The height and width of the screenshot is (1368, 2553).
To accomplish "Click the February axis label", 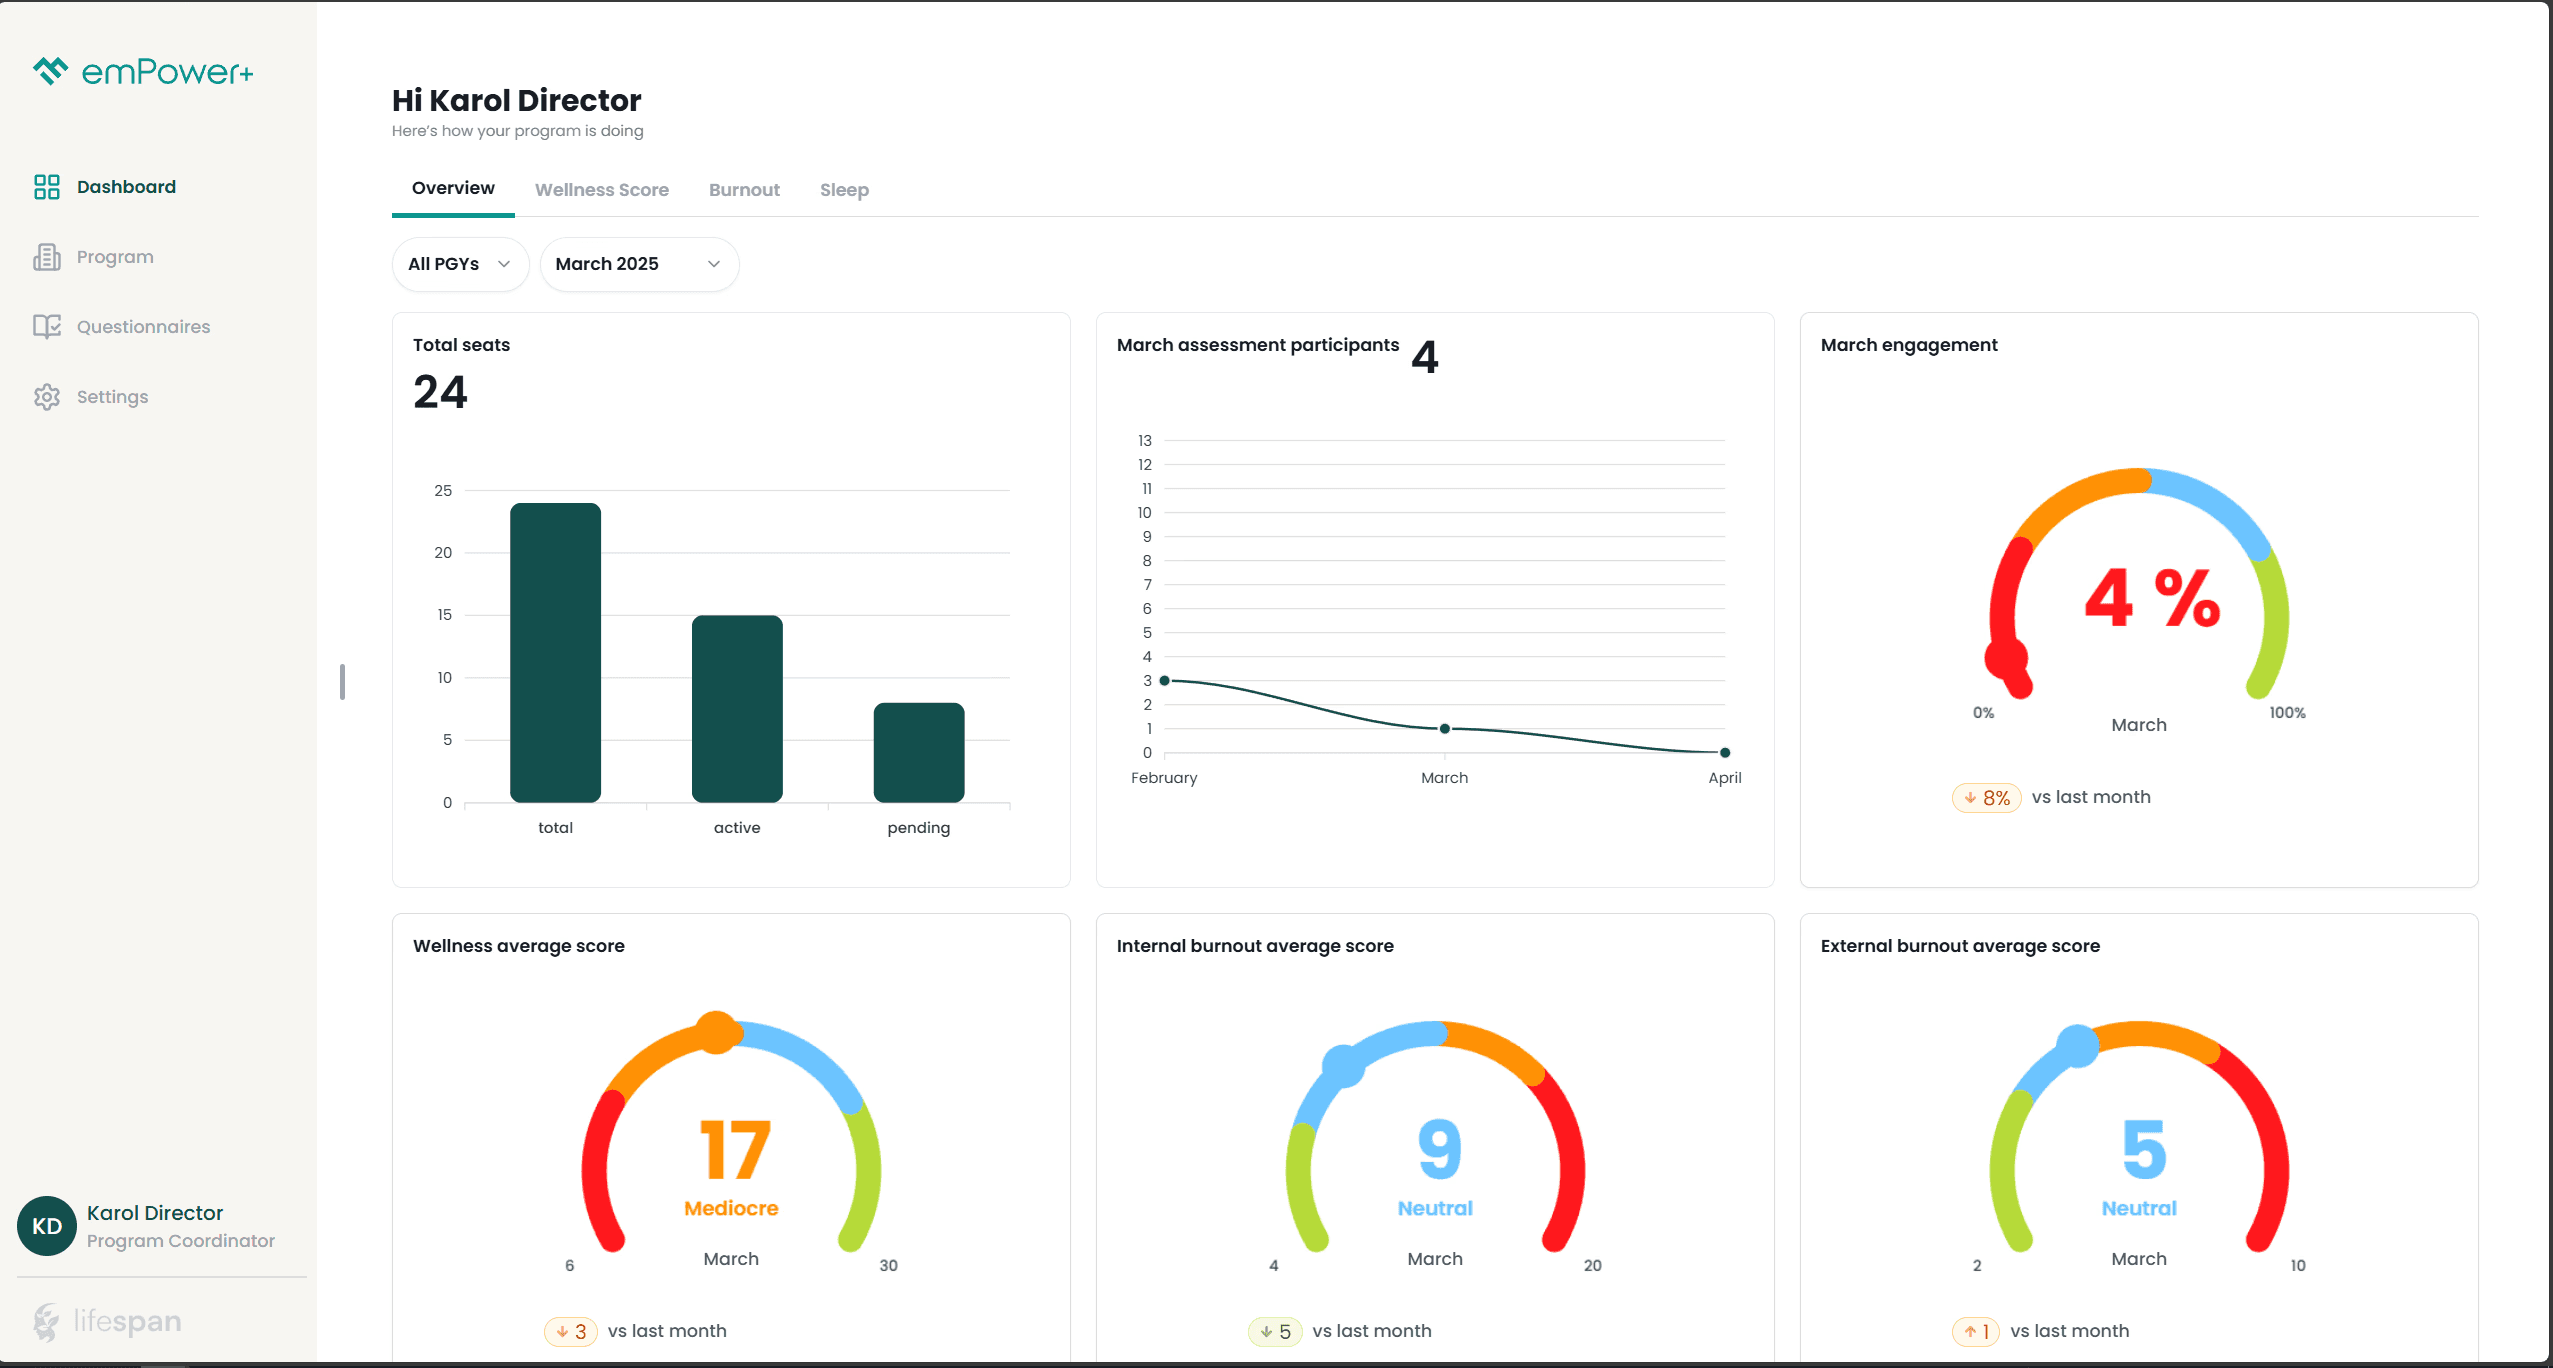I will click(1164, 778).
